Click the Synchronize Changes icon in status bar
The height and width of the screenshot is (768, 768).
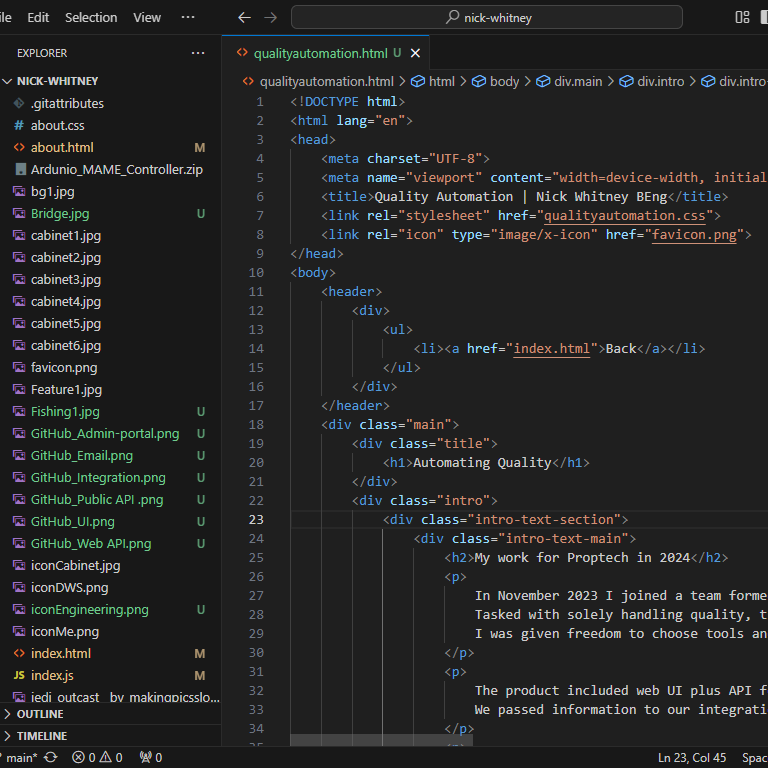(50, 757)
